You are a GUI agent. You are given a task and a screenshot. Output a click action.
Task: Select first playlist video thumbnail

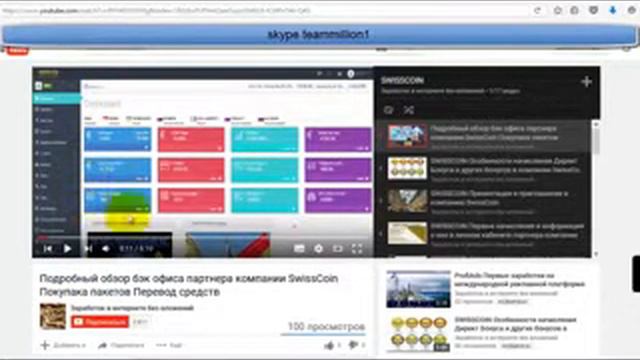(407, 135)
